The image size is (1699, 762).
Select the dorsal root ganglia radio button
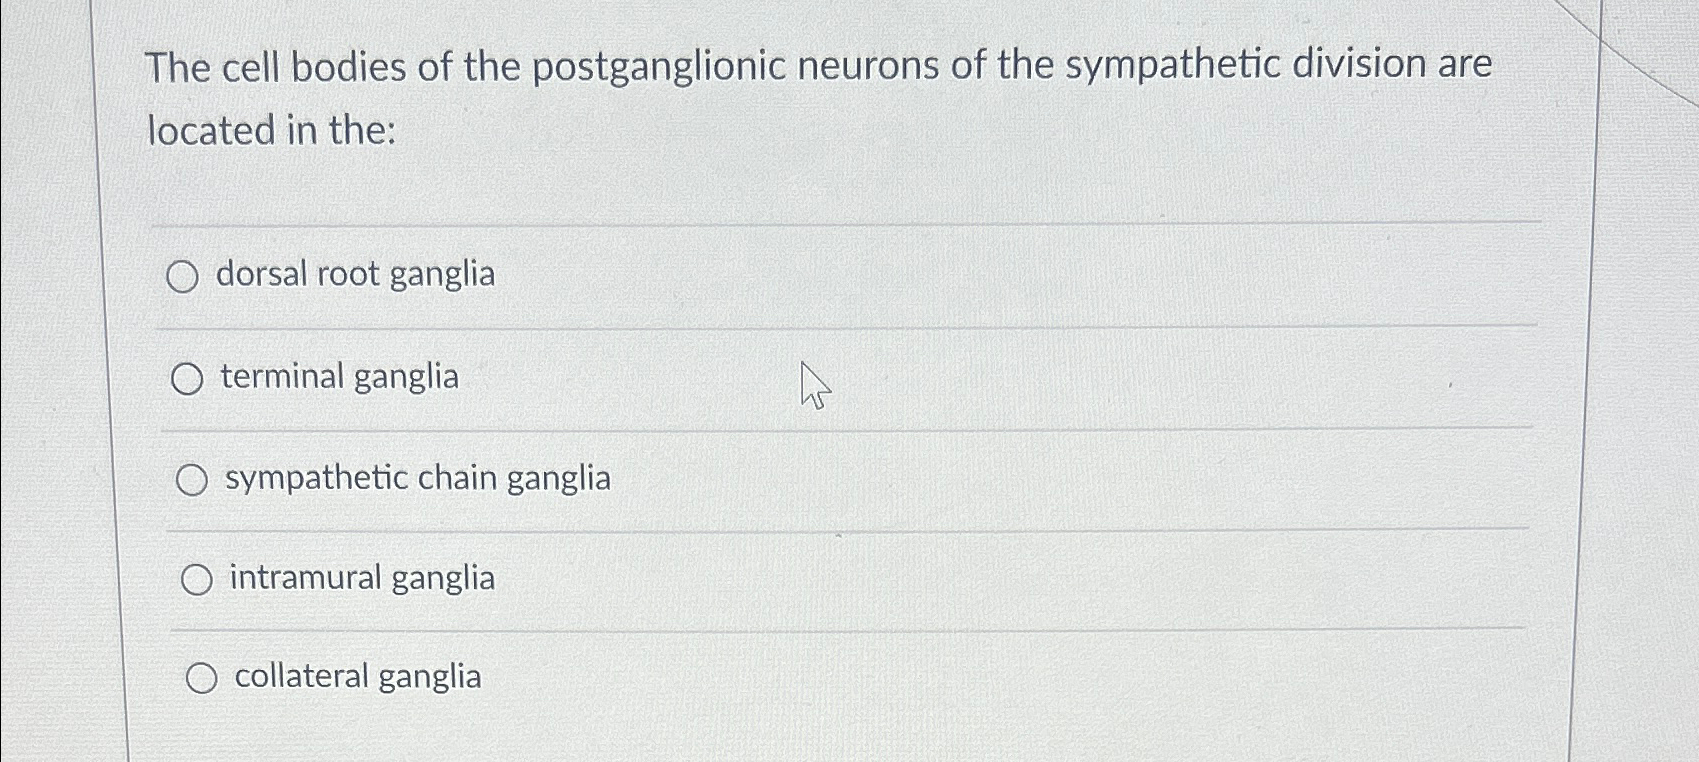click(184, 277)
